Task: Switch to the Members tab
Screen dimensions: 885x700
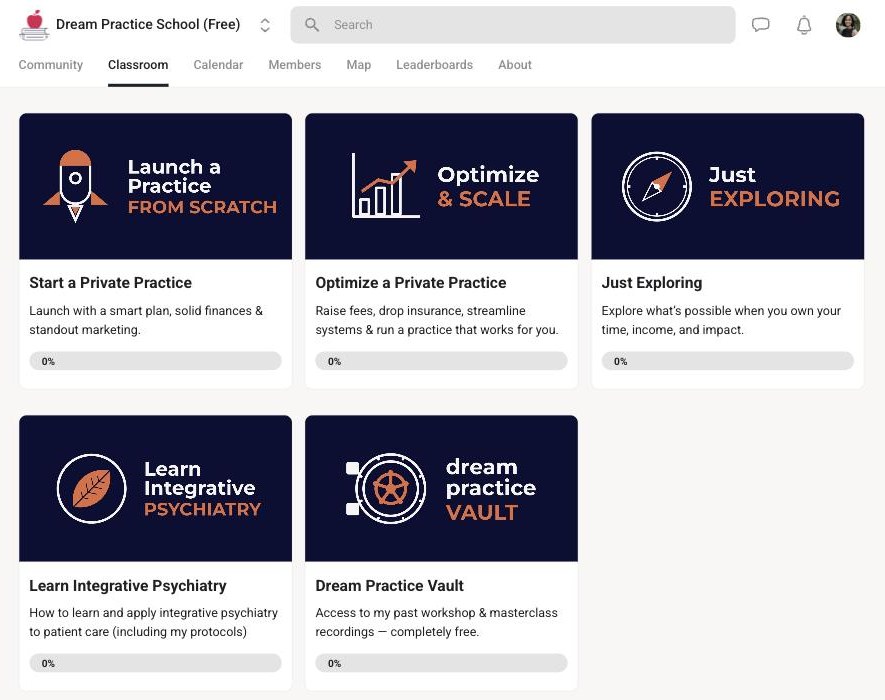Action: pos(295,65)
